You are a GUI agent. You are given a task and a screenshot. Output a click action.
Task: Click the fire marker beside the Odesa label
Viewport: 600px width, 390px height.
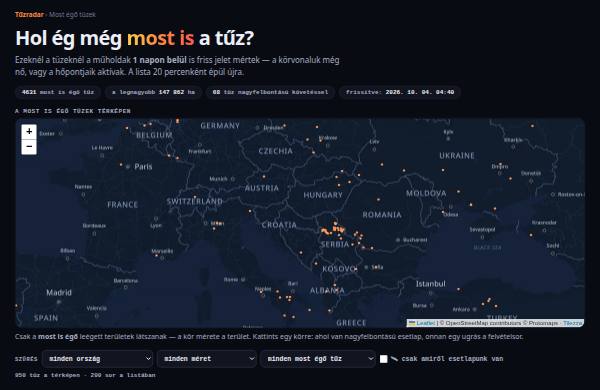[443, 212]
